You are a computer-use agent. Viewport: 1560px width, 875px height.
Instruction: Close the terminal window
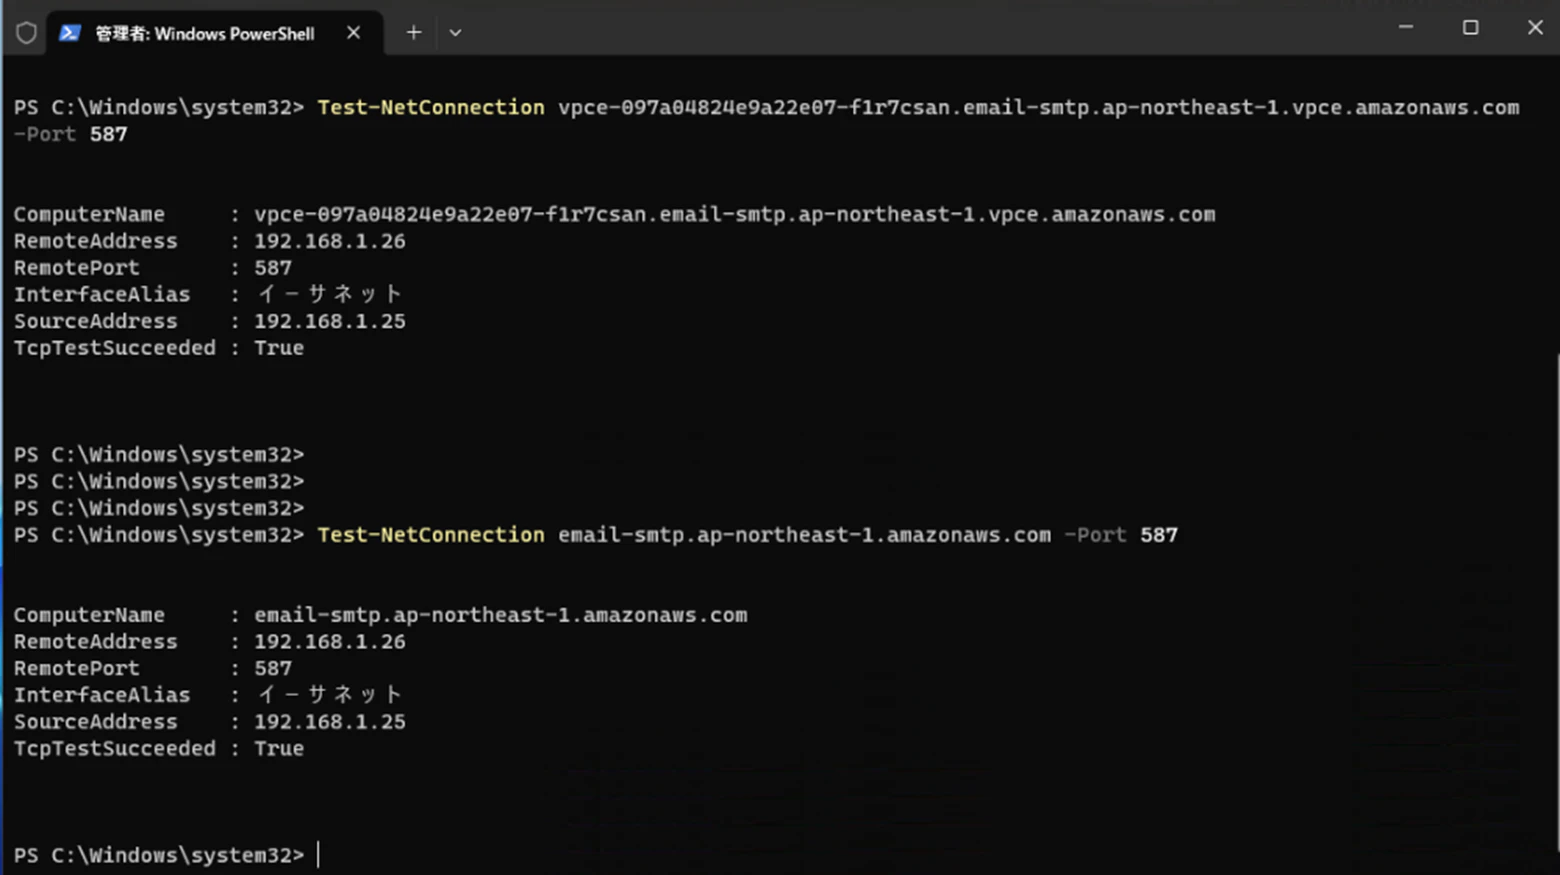[1535, 27]
